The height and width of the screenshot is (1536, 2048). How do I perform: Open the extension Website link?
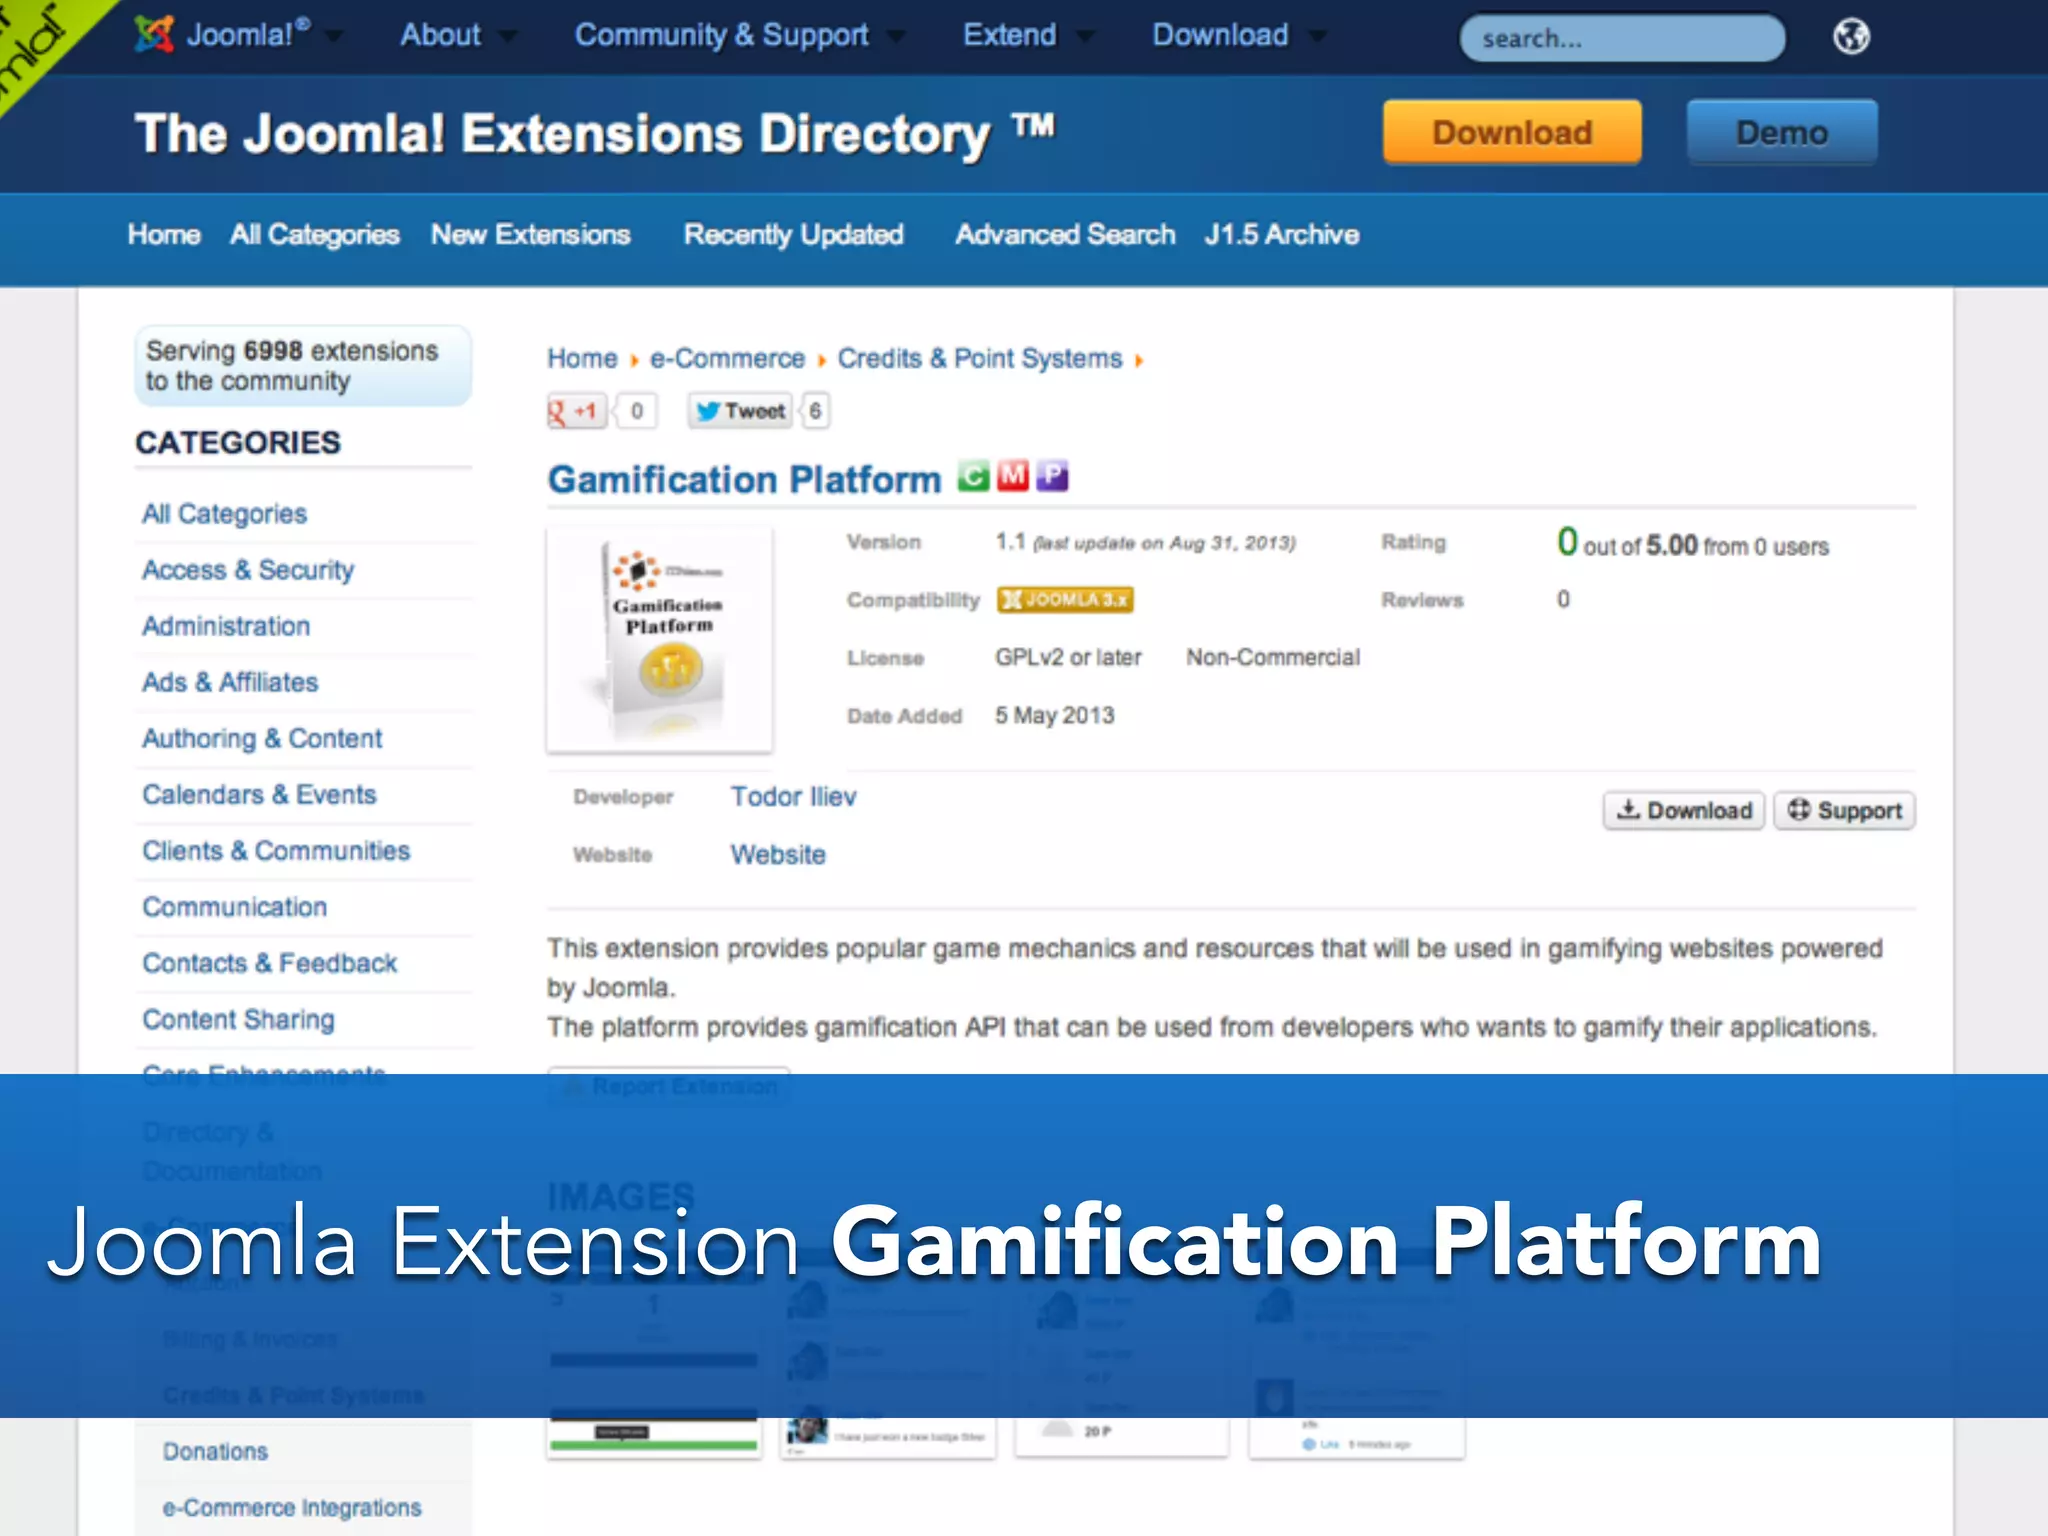[778, 854]
